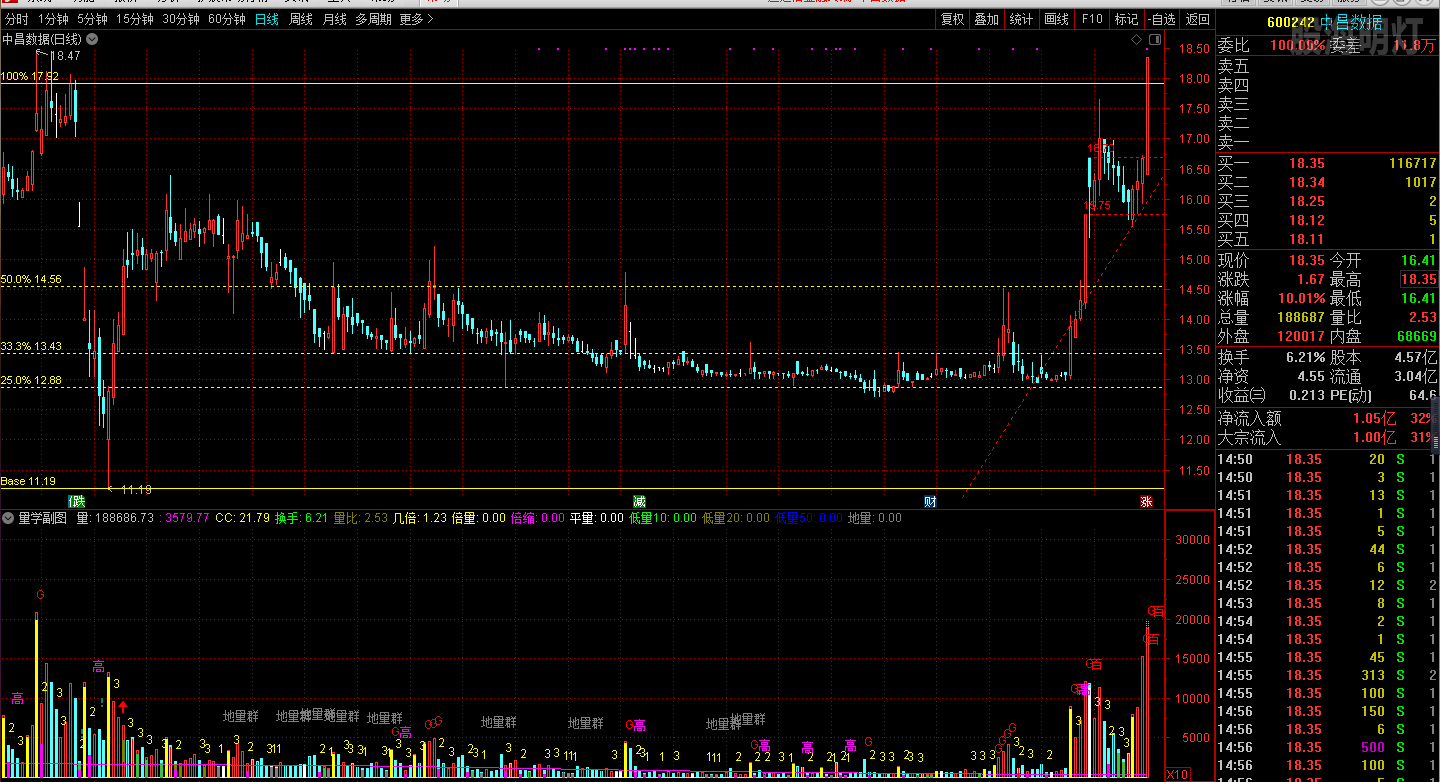This screenshot has height=782, width=1440.
Task: Click the 画线 drawing button
Action: 1057,19
